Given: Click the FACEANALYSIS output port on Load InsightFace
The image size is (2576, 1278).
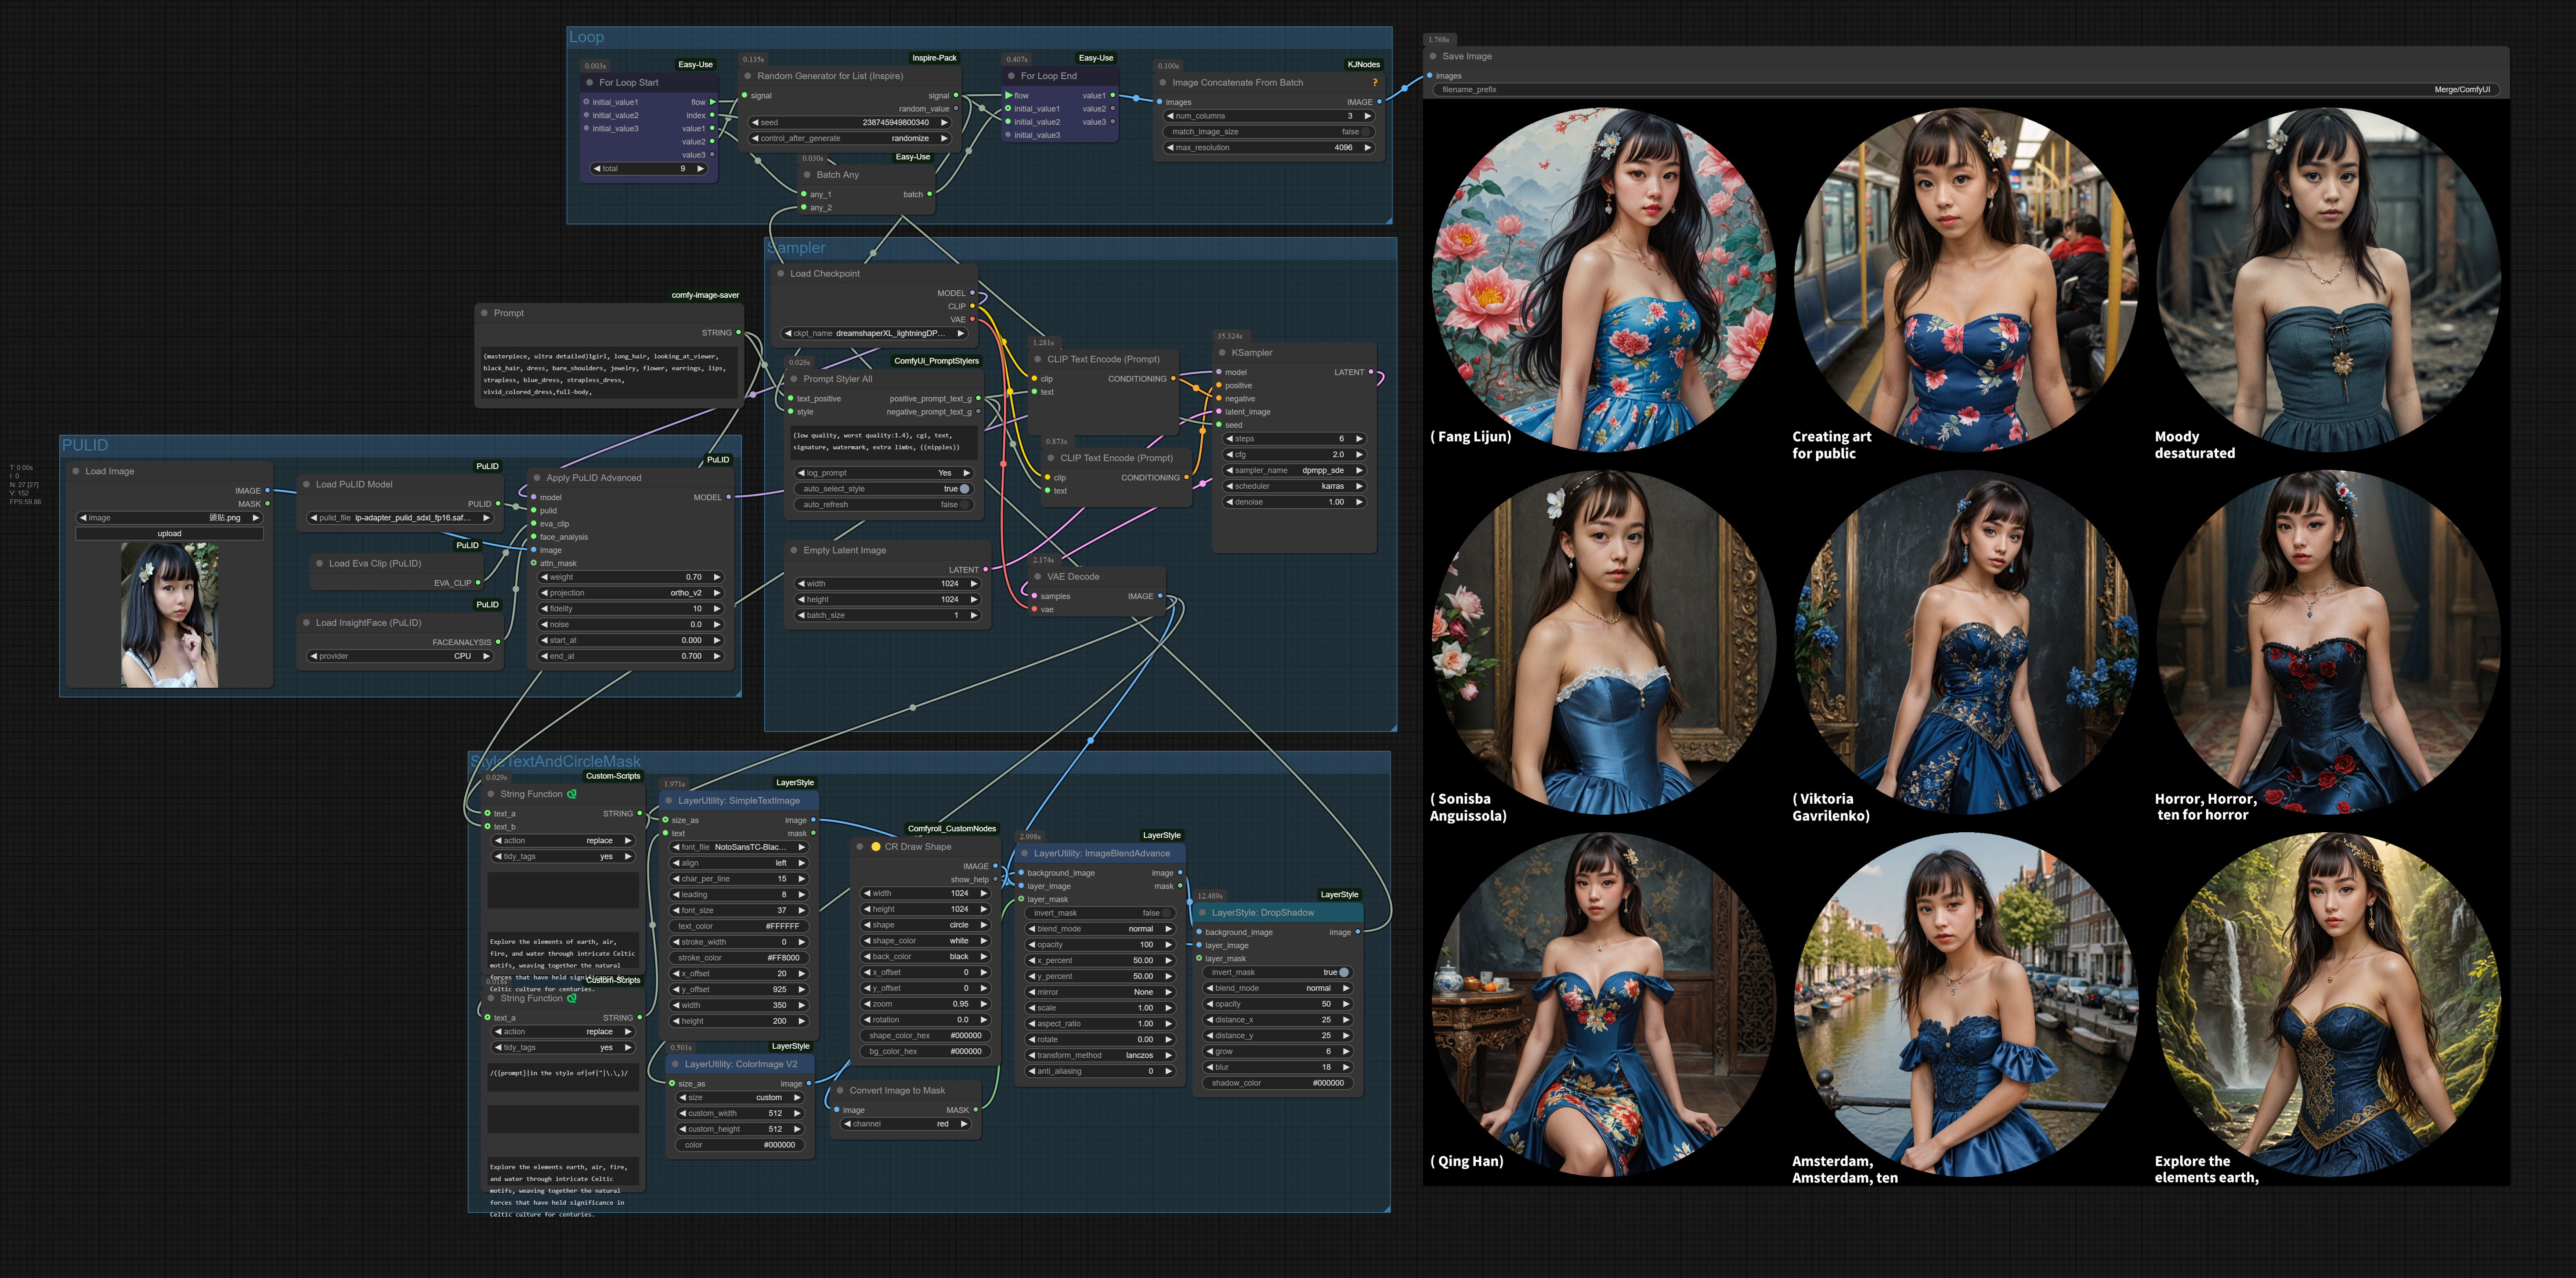Looking at the screenshot, I should tap(498, 642).
